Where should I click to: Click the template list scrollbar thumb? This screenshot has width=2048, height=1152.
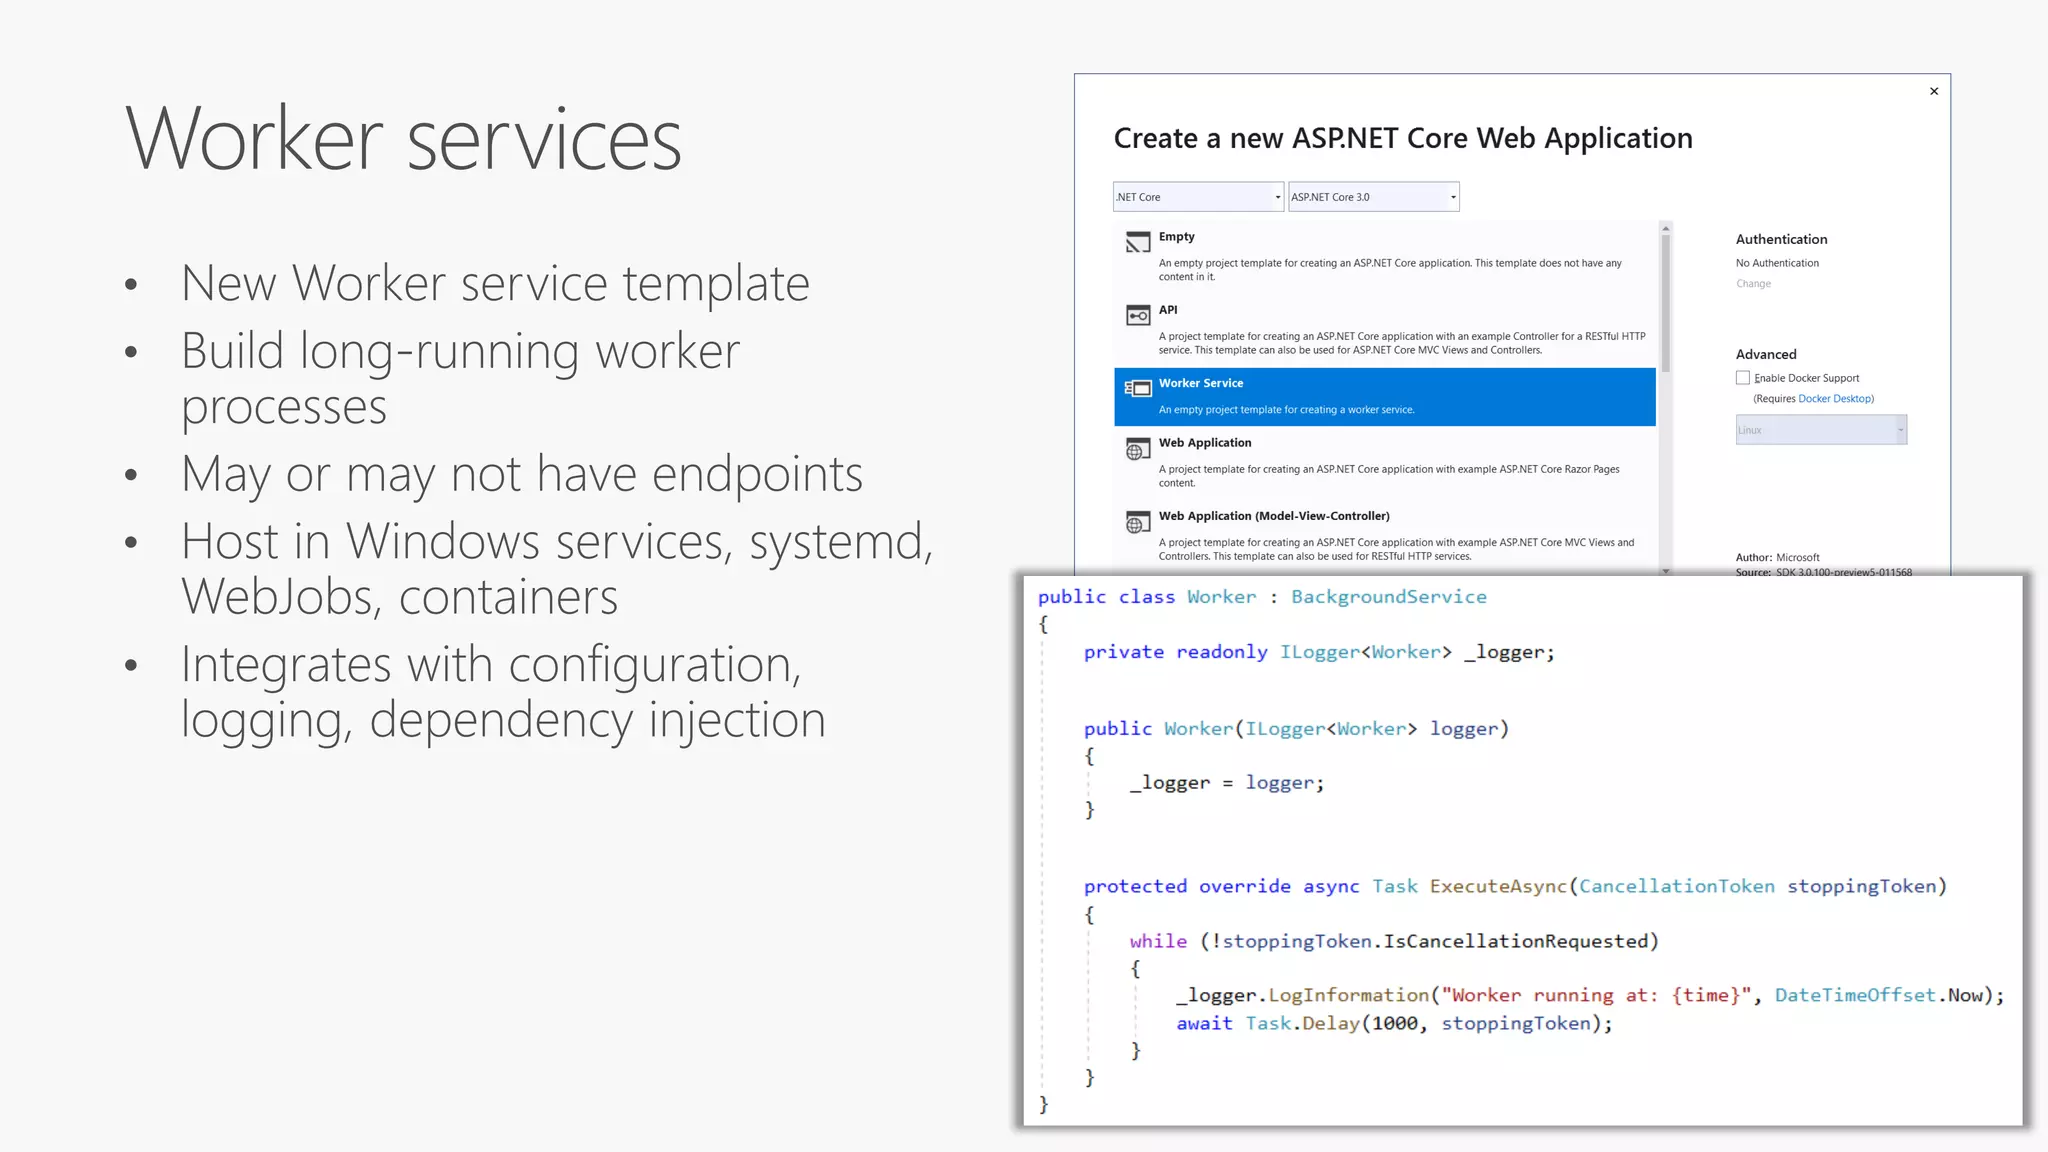[1666, 304]
